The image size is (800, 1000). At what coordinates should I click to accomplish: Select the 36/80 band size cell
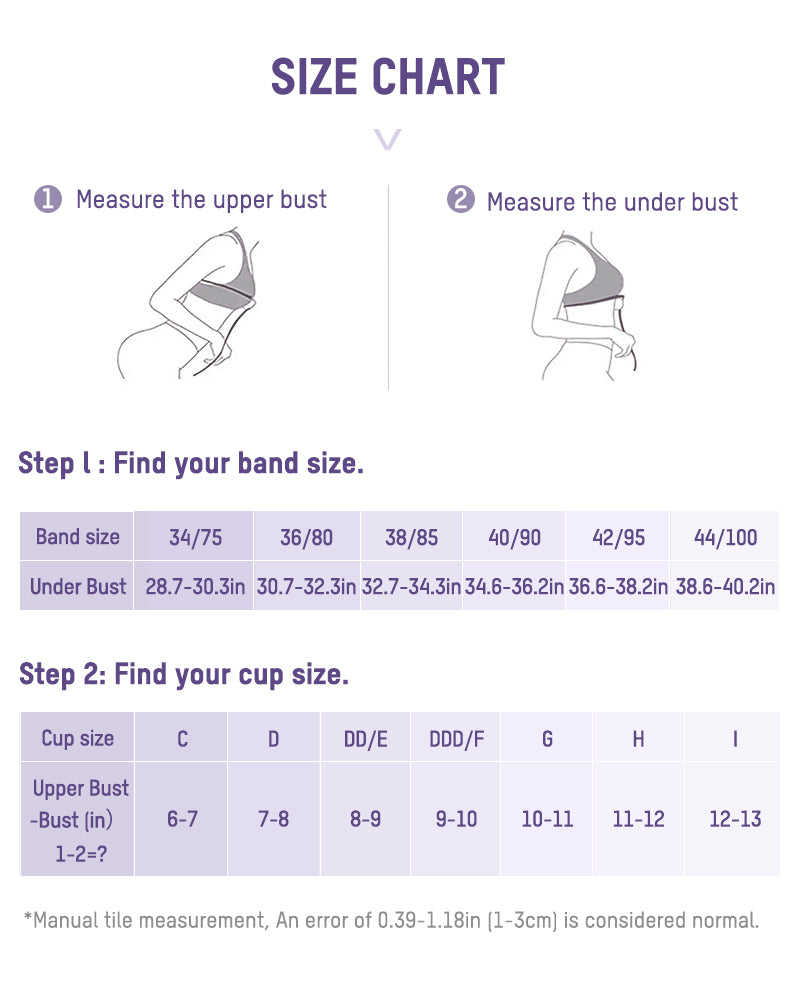point(306,537)
